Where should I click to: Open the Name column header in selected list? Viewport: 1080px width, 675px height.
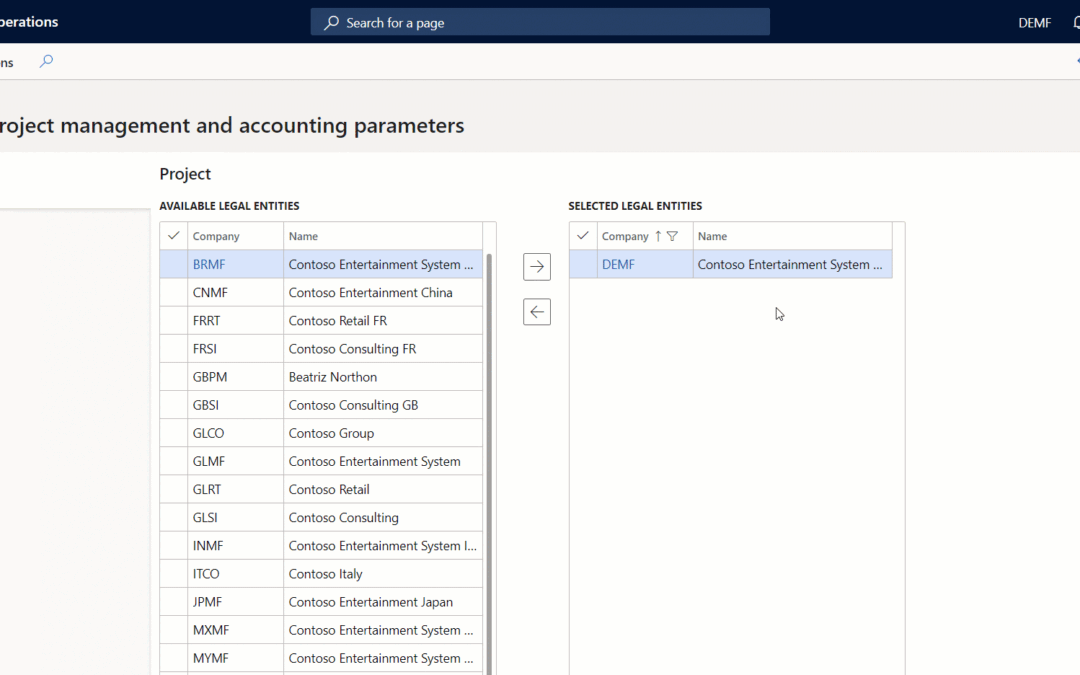(x=792, y=236)
